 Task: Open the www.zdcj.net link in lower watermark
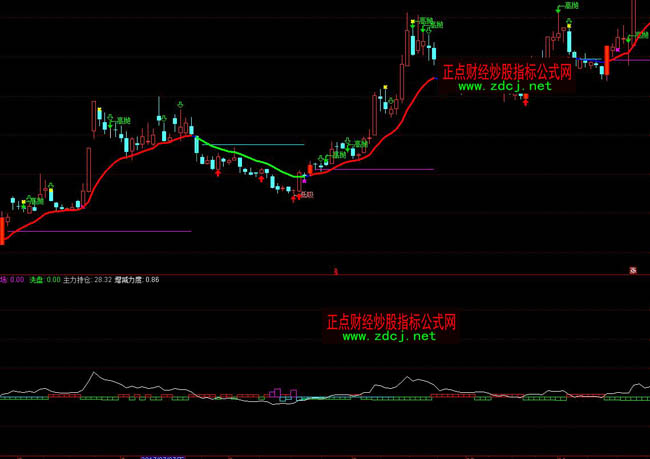coord(389,337)
